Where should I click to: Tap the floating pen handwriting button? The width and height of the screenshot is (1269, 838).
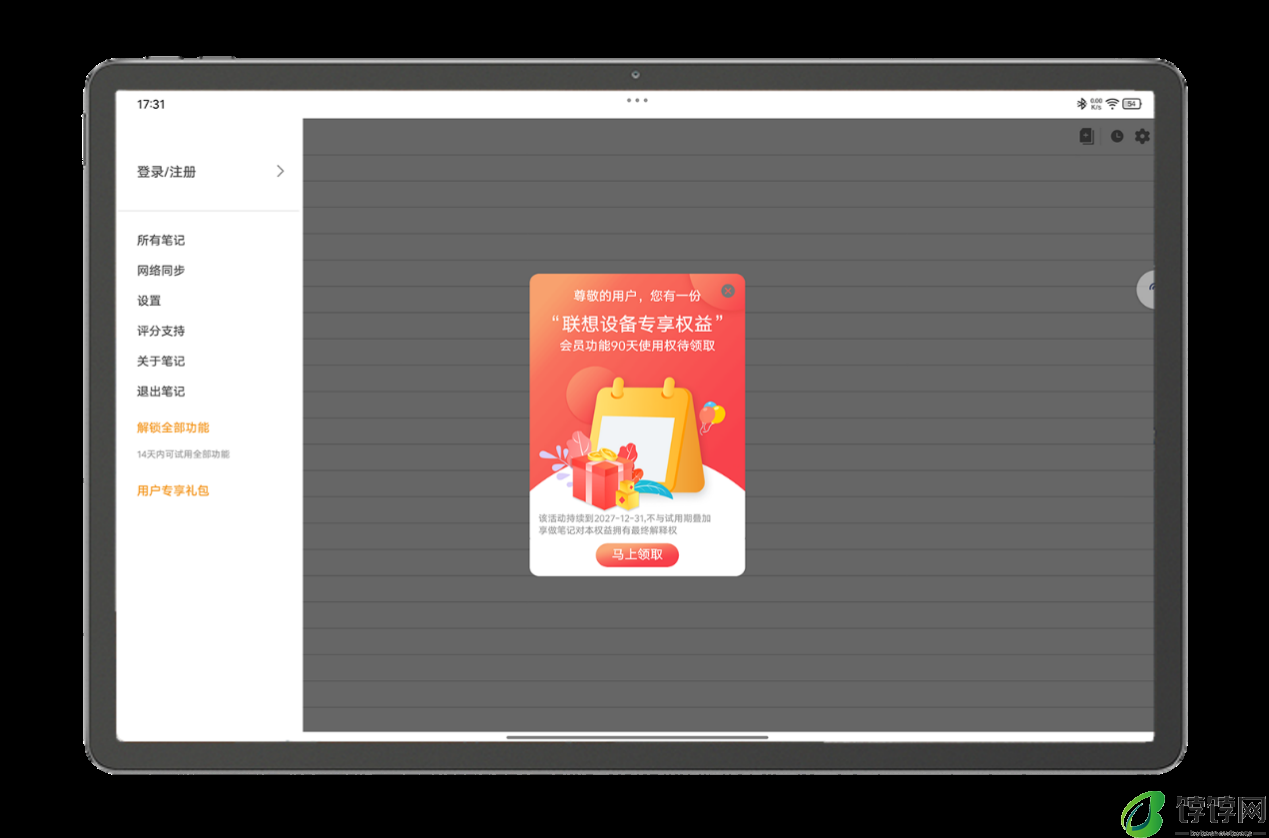point(1147,289)
